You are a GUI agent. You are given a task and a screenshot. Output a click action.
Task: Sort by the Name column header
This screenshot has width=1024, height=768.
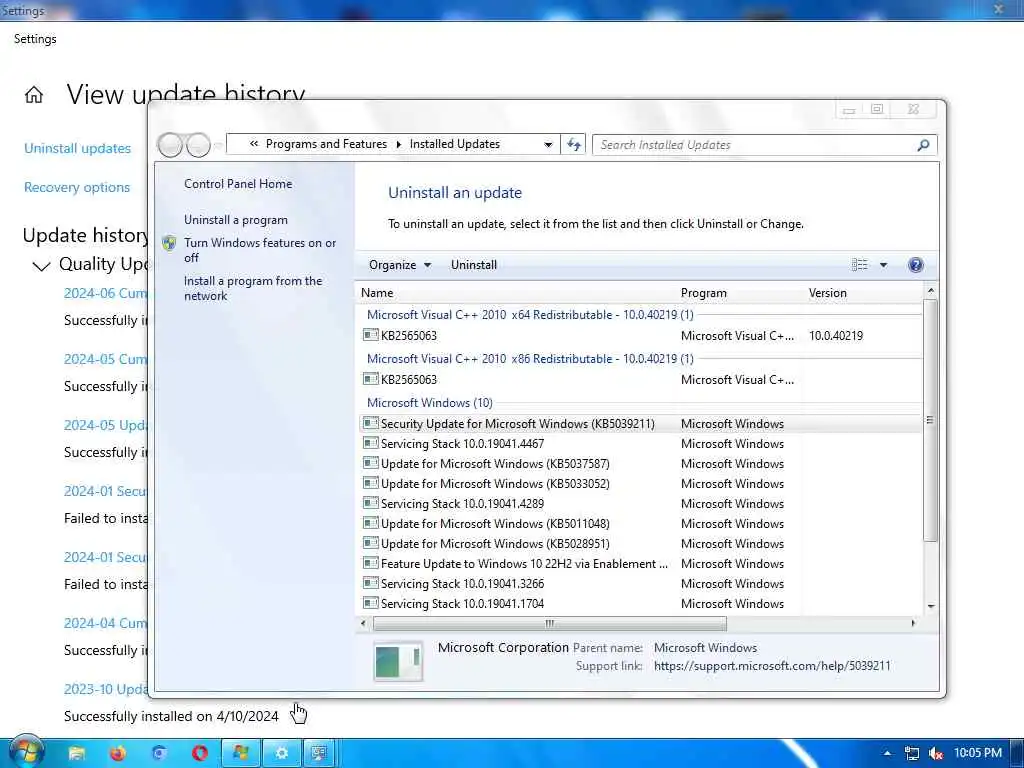(x=377, y=293)
